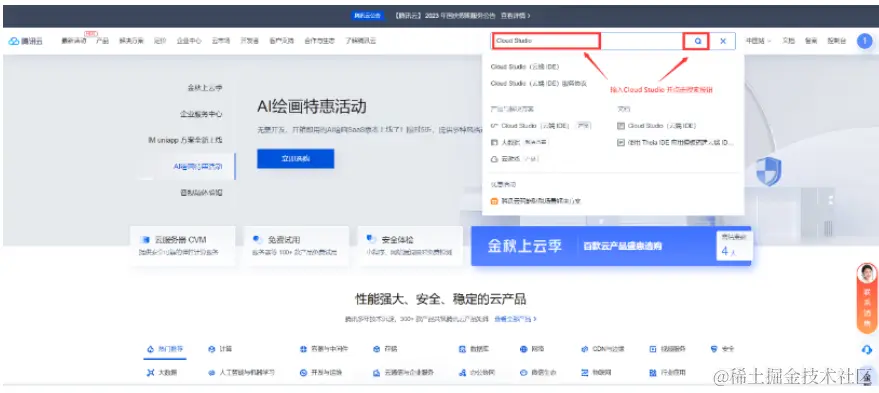
Task: Open the 中国站 region dropdown
Action: [x=758, y=41]
